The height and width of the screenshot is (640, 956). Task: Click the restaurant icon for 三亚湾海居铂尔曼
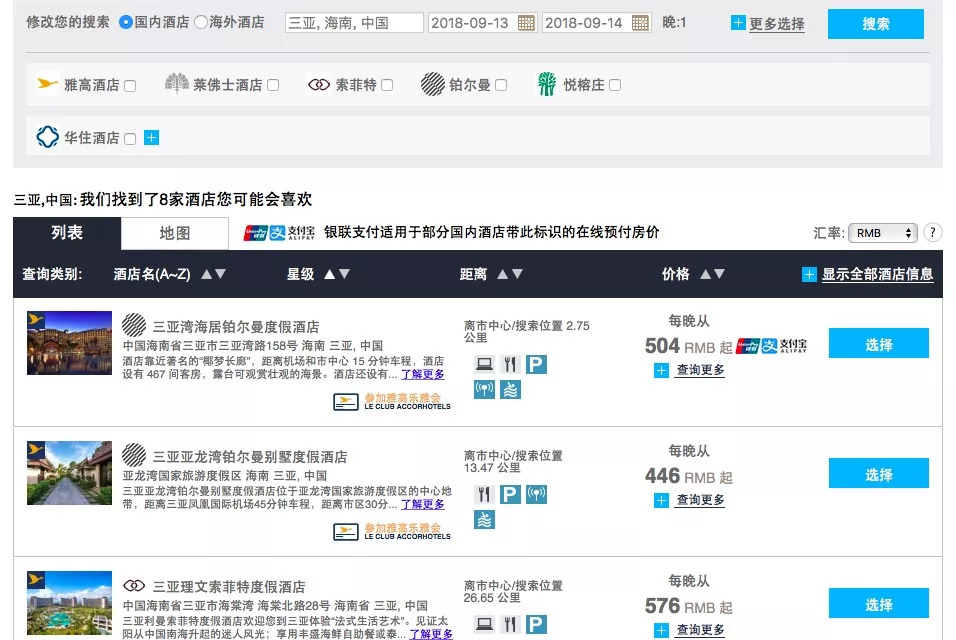[x=510, y=364]
